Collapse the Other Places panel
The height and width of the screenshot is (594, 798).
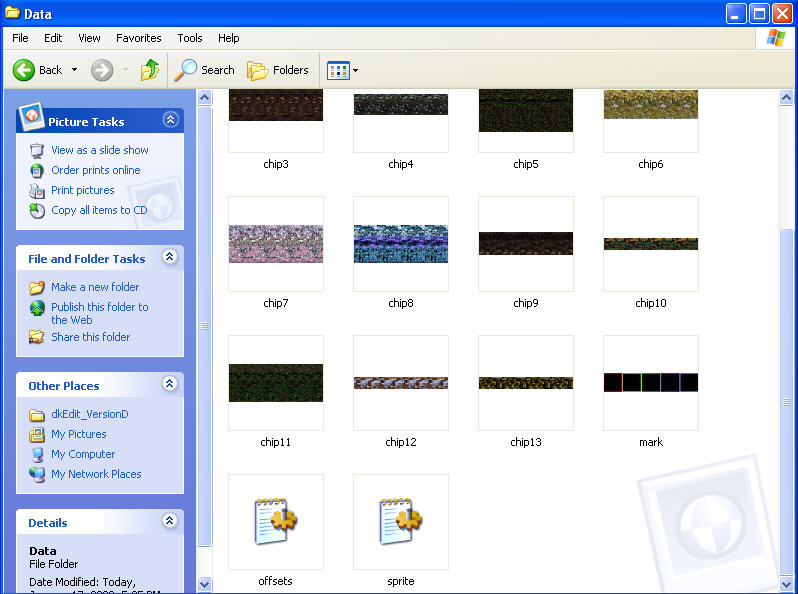[170, 384]
